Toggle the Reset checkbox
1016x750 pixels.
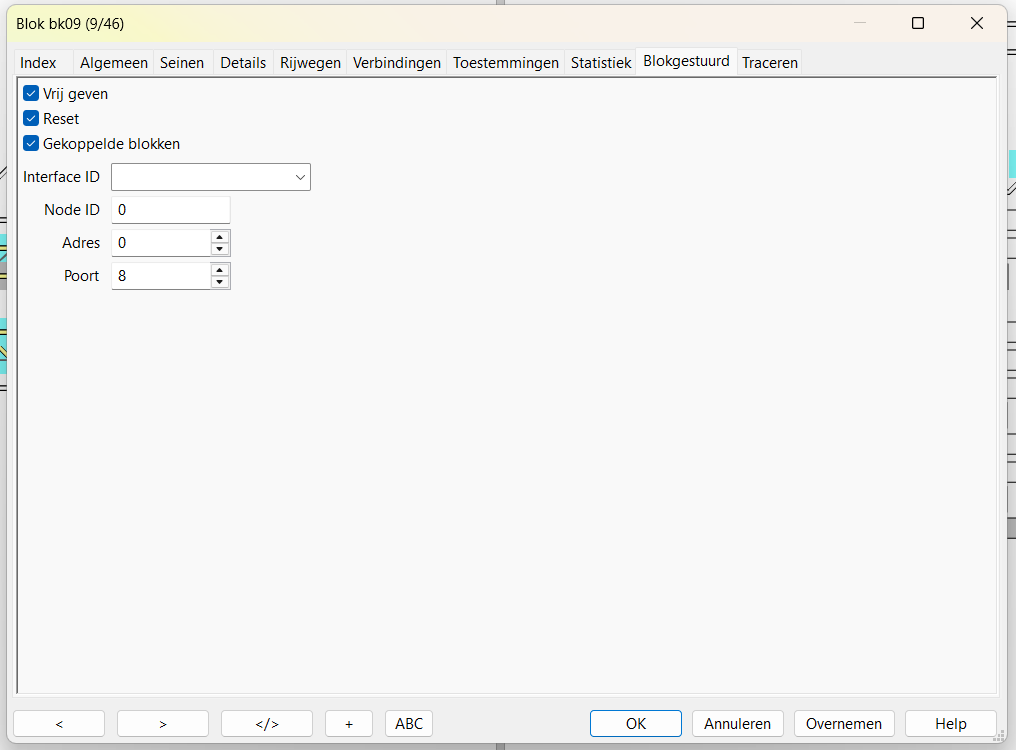(31, 119)
